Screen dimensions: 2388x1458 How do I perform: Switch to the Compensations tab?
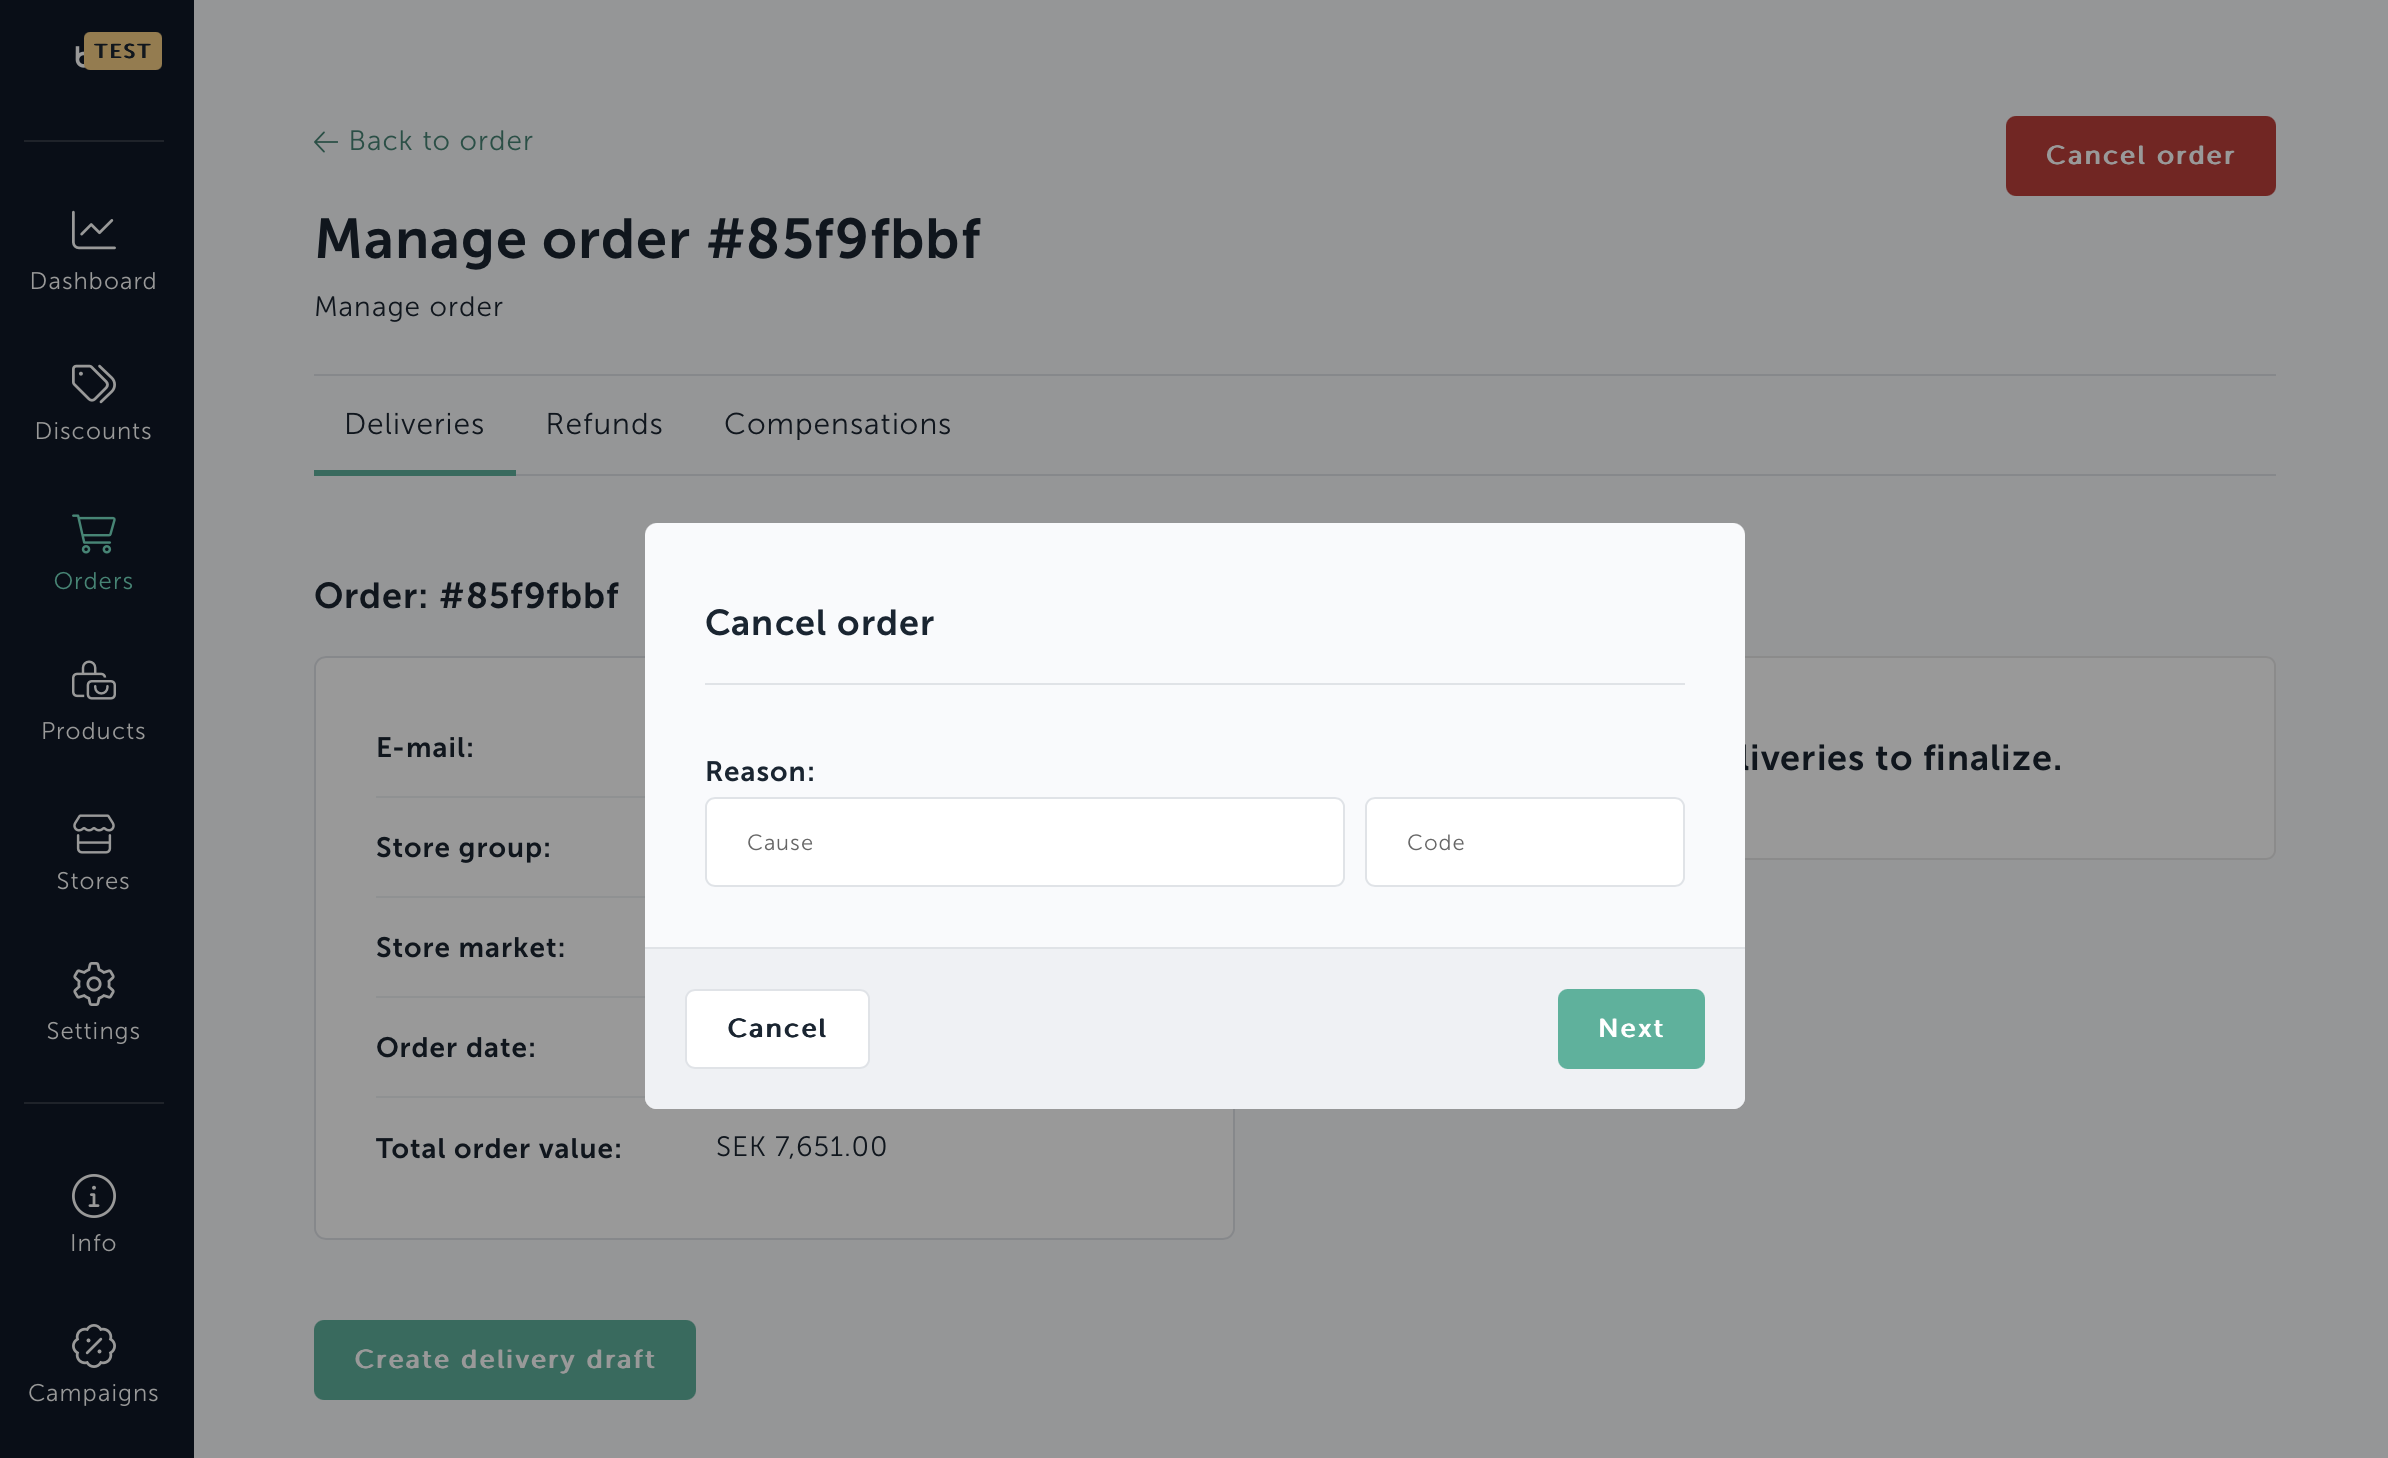[837, 424]
